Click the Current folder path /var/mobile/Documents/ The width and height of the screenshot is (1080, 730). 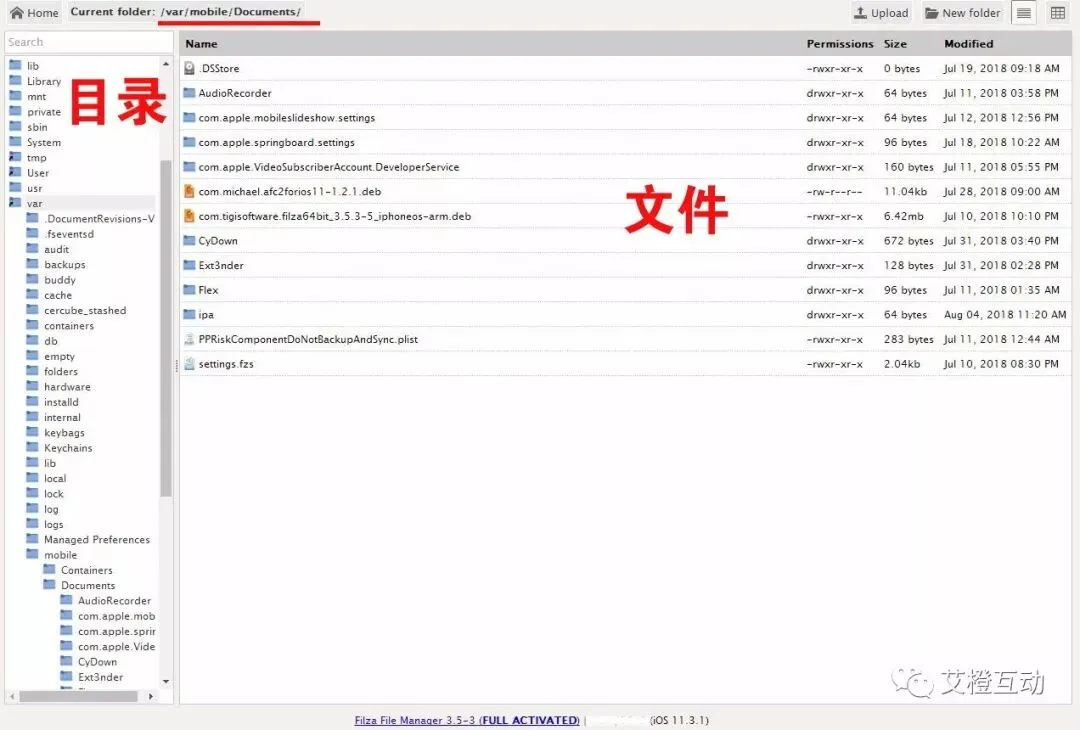(x=231, y=12)
